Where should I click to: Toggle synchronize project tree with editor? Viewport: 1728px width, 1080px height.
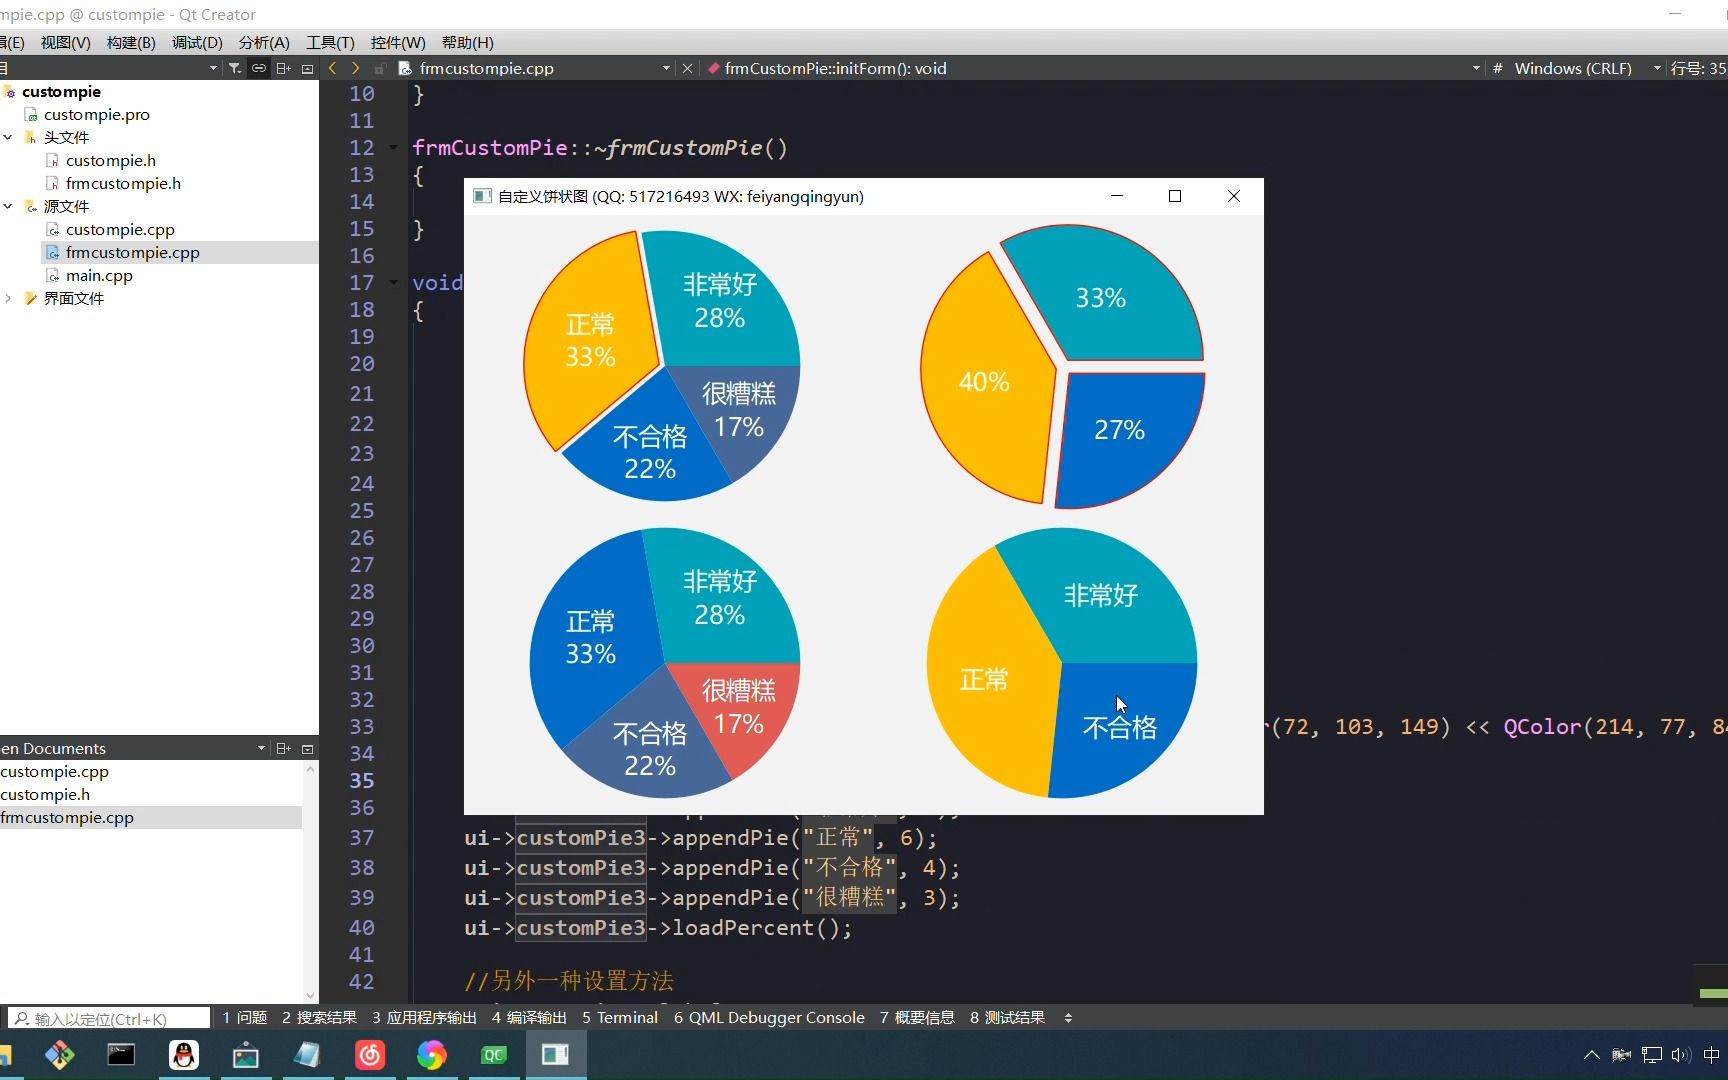click(x=258, y=69)
